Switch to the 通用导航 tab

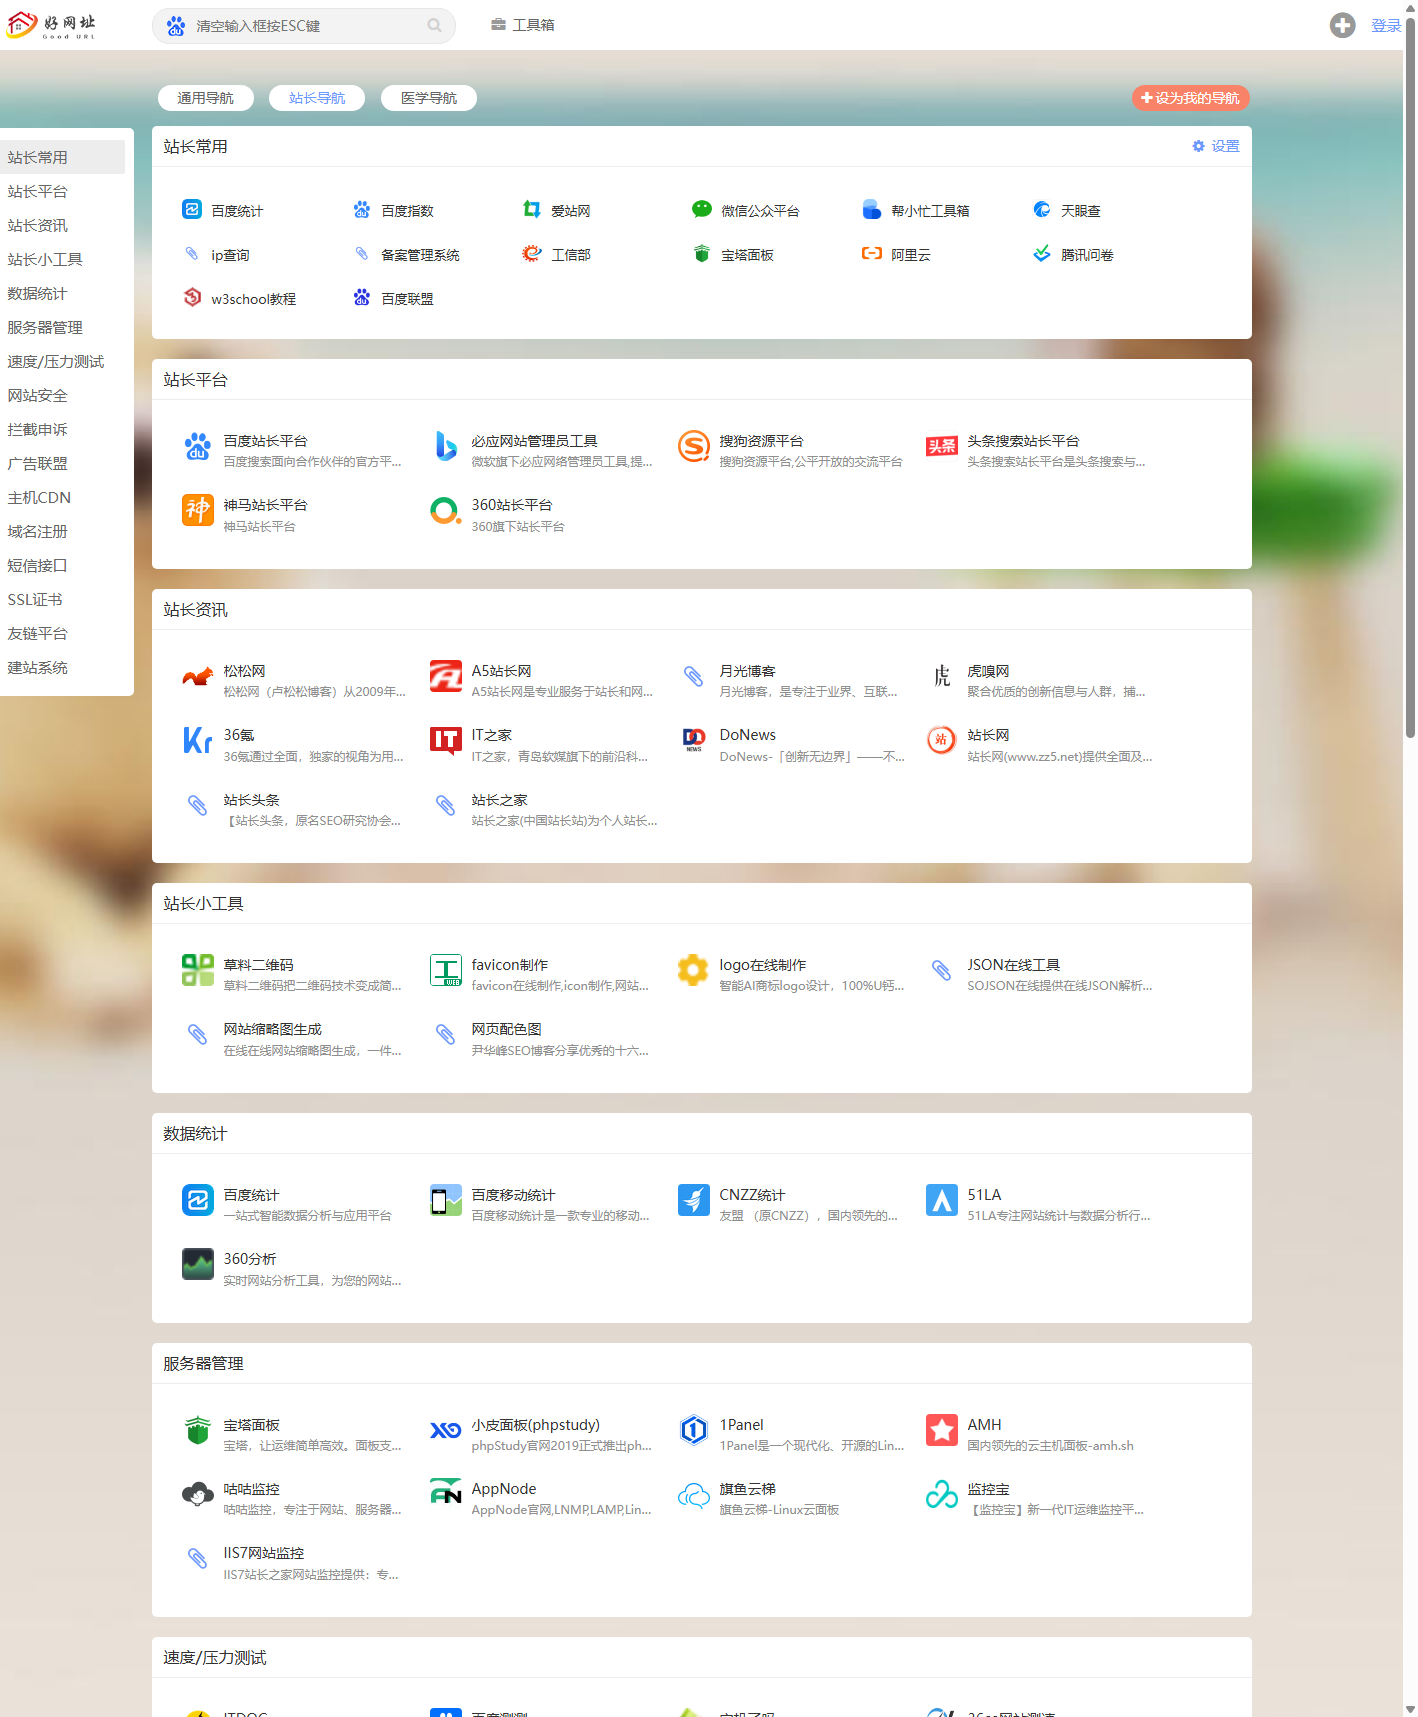pyautogui.click(x=205, y=98)
